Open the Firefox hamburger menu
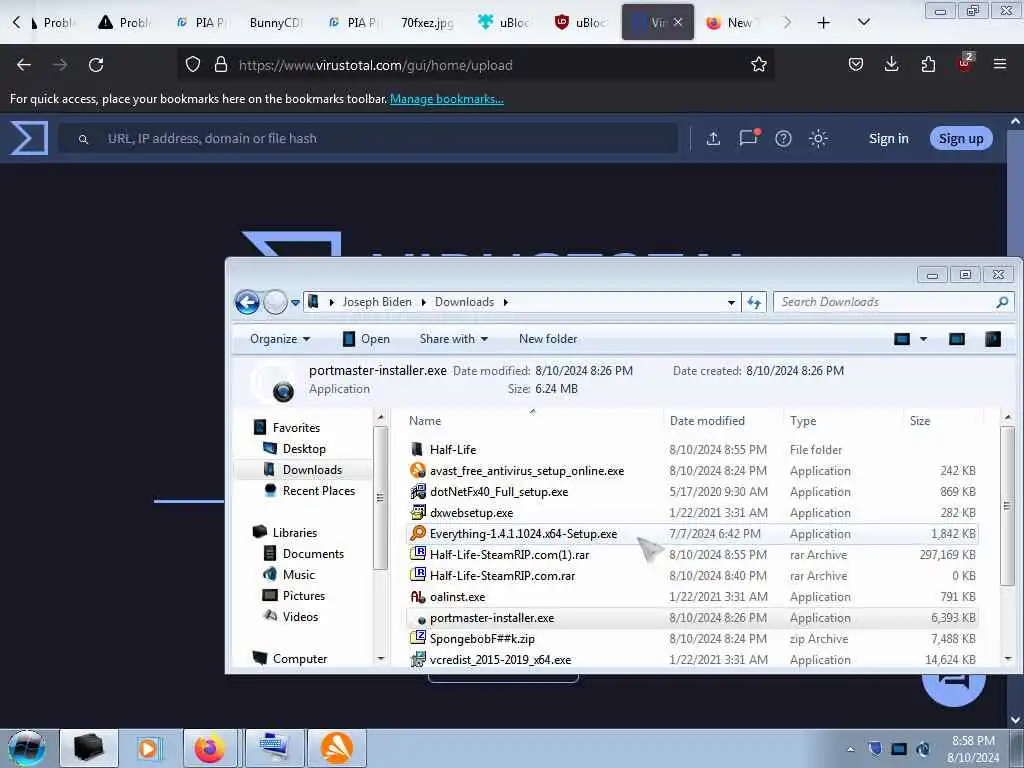1024x768 pixels. point(999,64)
